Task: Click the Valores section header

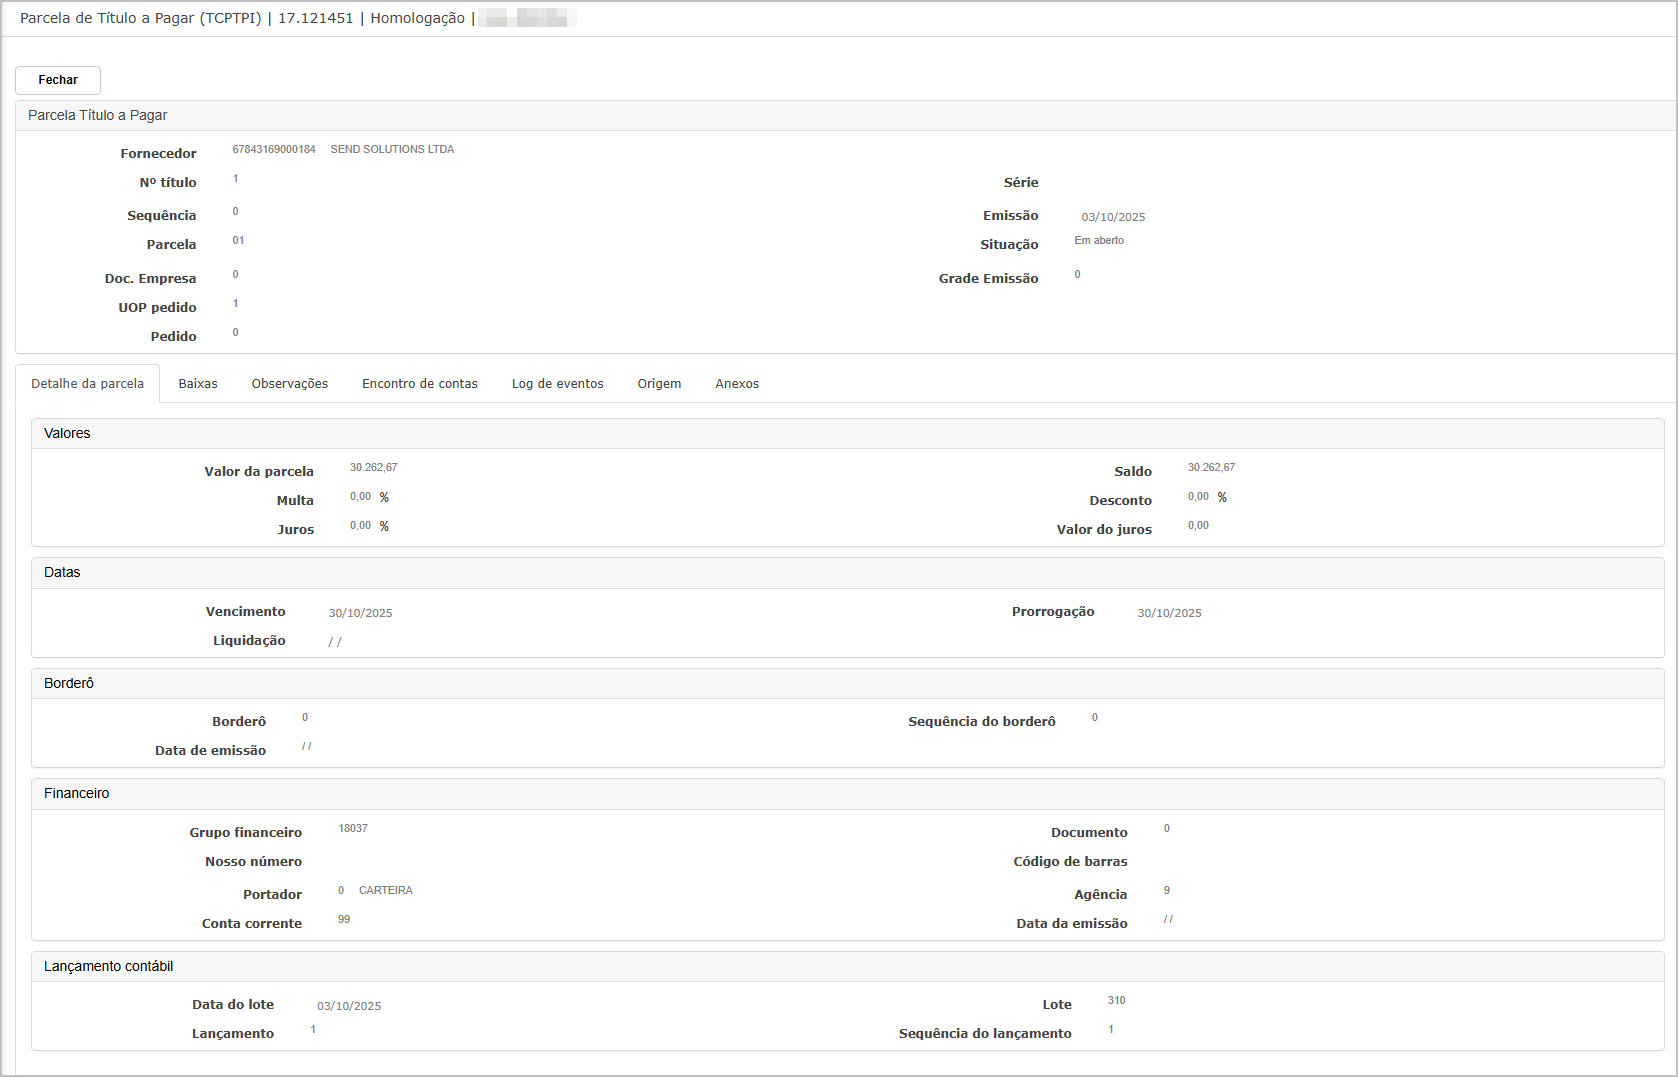Action: click(67, 434)
